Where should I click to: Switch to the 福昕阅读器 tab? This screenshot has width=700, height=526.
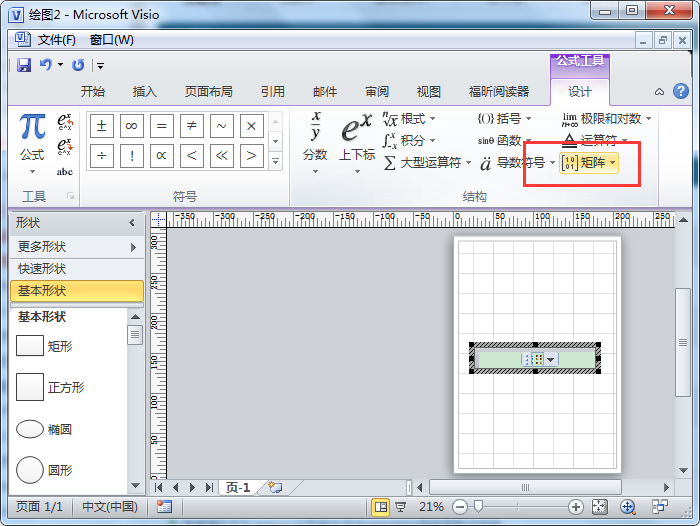pyautogui.click(x=499, y=92)
